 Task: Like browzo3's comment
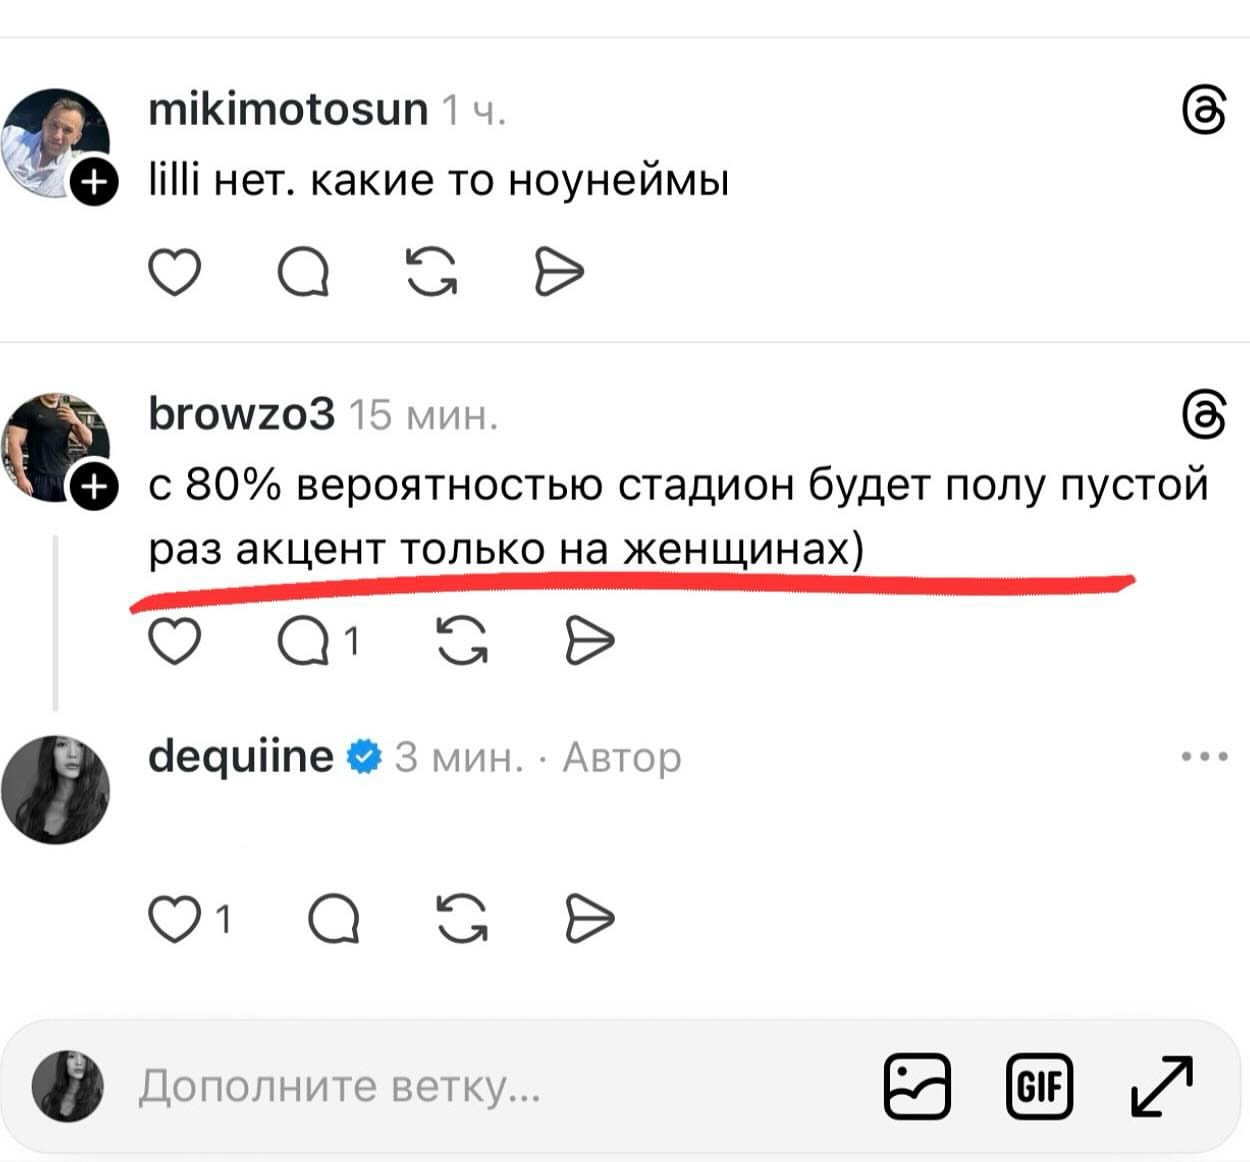tap(175, 641)
